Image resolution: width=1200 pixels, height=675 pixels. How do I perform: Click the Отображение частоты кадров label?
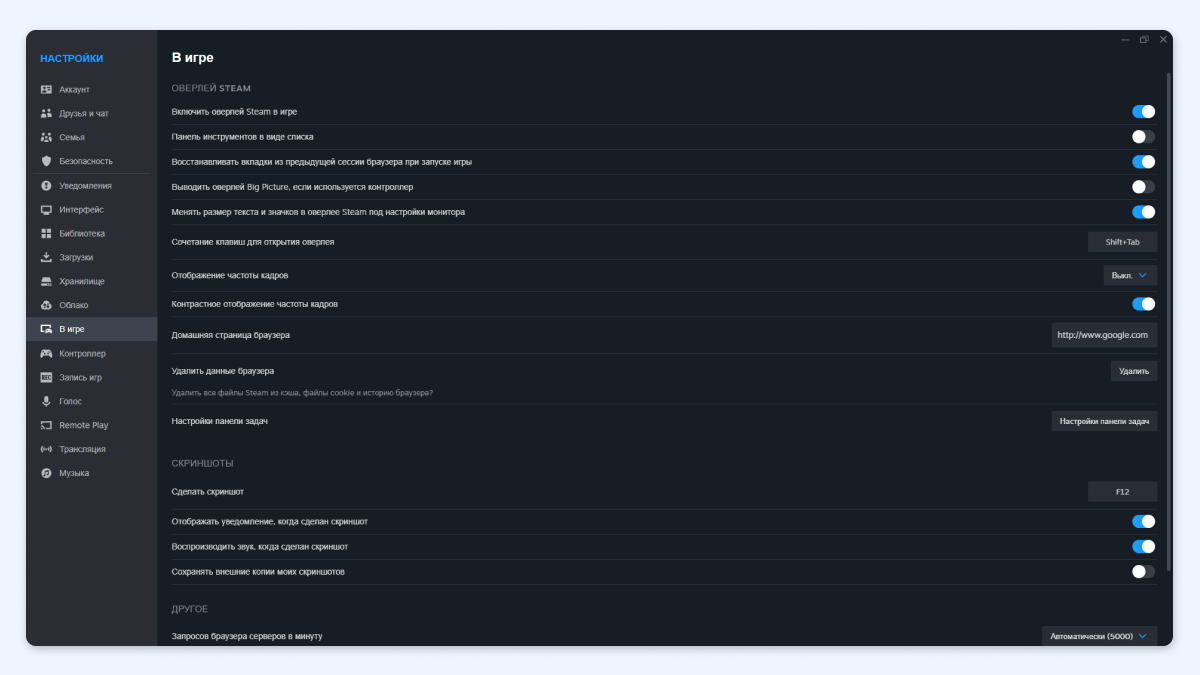[x=230, y=275]
